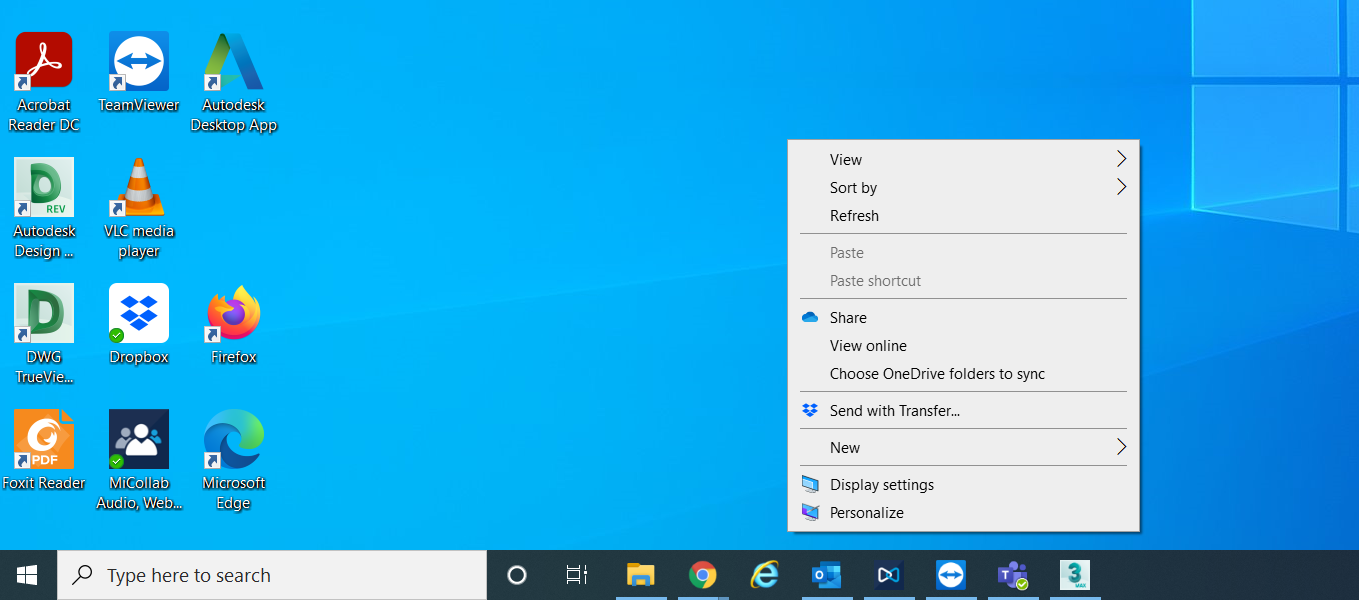Launch Internet Explorer from the taskbar
Viewport: 1359px width, 600px height.
pyautogui.click(x=765, y=575)
